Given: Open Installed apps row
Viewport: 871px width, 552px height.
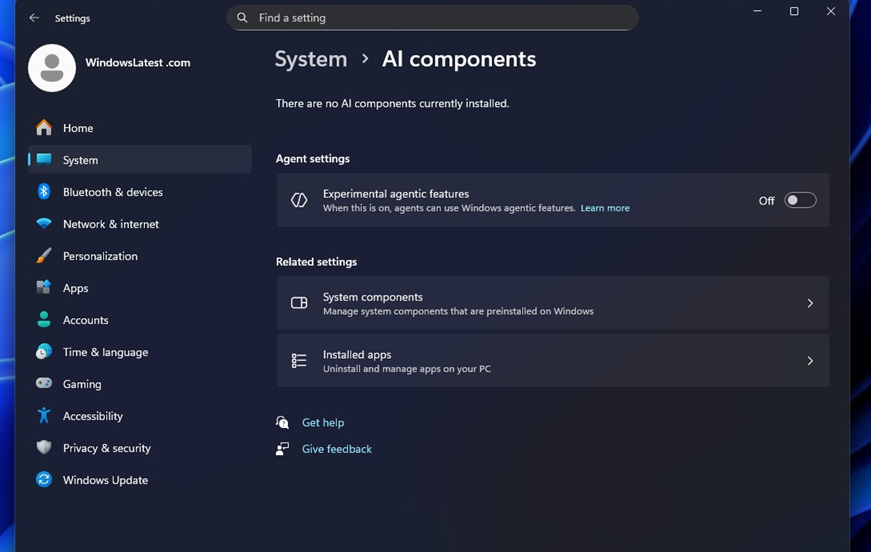Looking at the screenshot, I should (553, 360).
